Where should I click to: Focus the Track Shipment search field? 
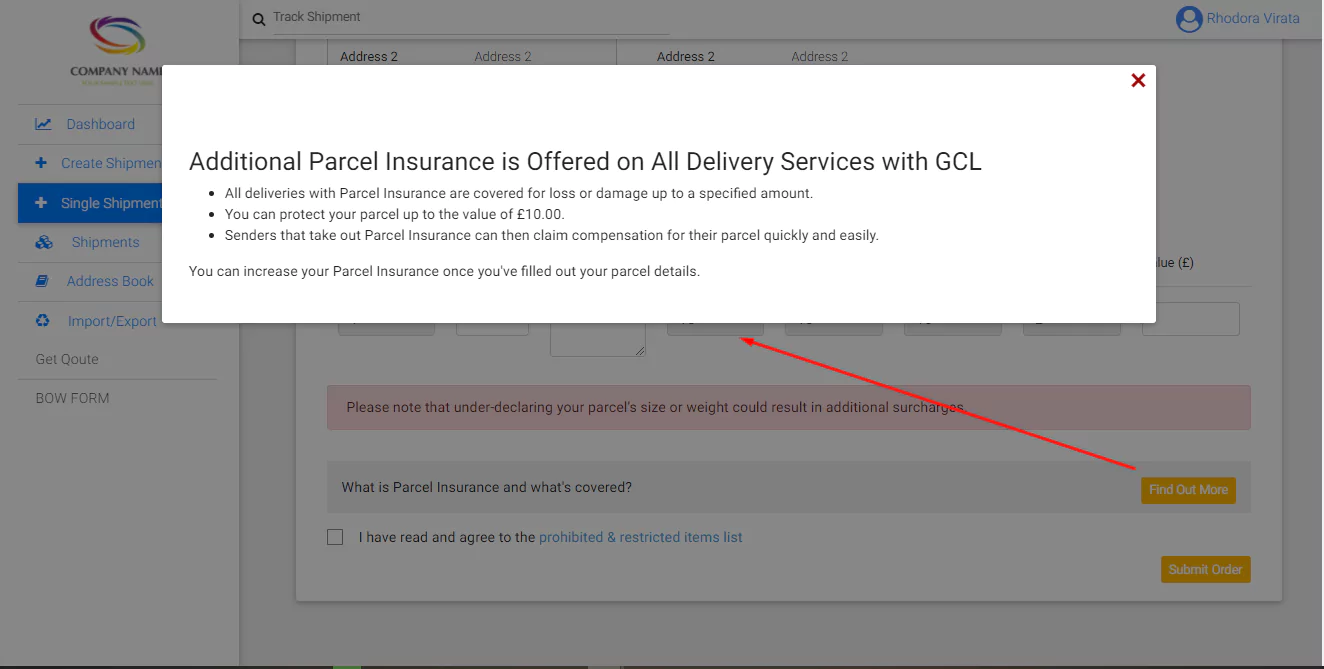coord(470,18)
